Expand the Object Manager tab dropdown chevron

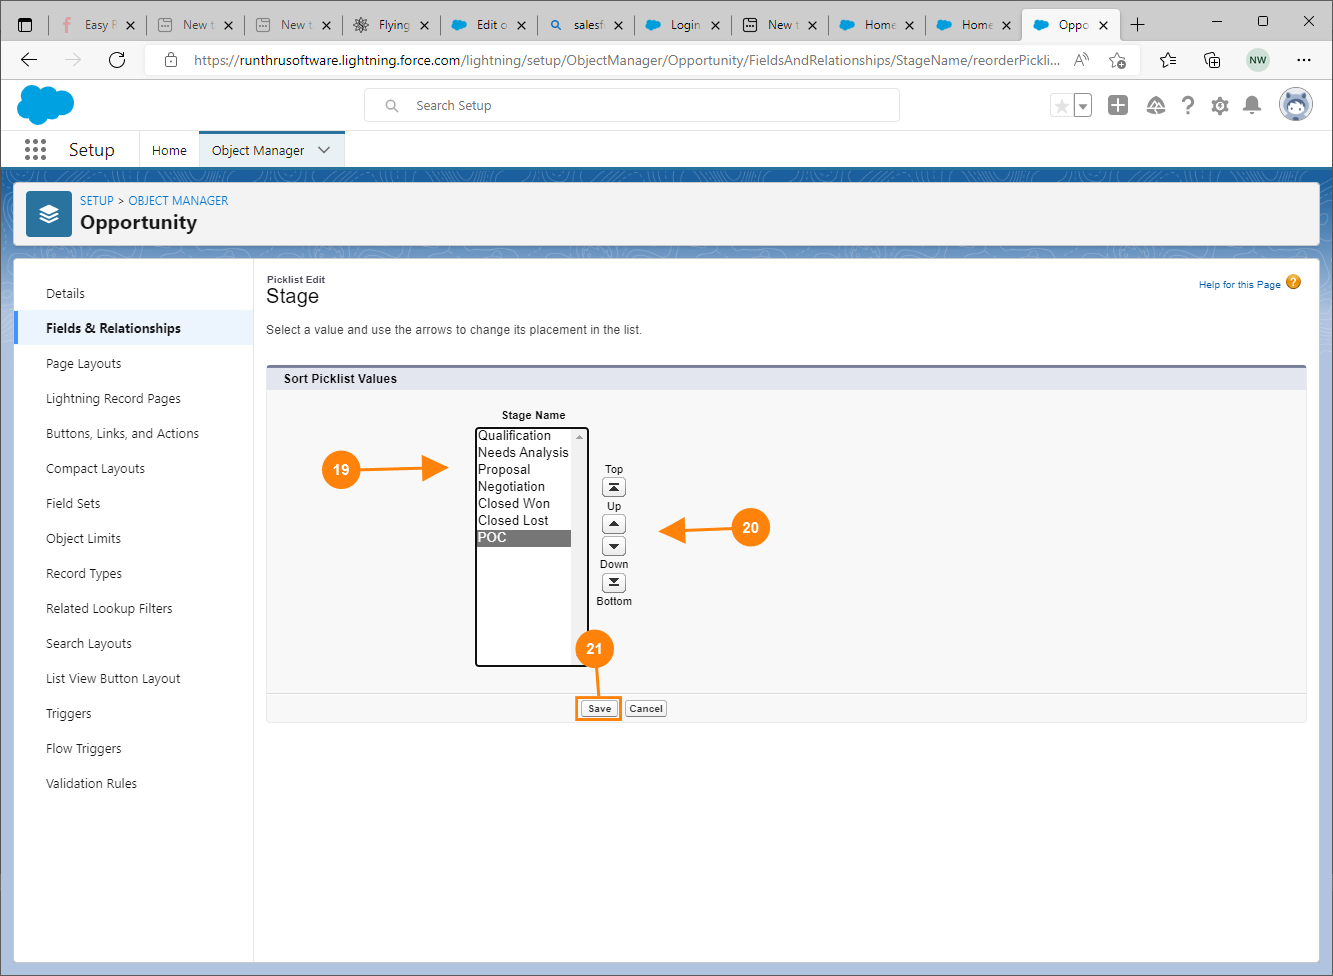[x=324, y=150]
